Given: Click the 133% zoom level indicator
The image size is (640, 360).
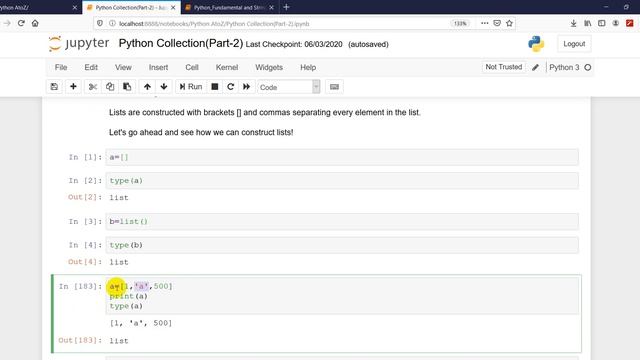Looking at the screenshot, I should pos(460,24).
